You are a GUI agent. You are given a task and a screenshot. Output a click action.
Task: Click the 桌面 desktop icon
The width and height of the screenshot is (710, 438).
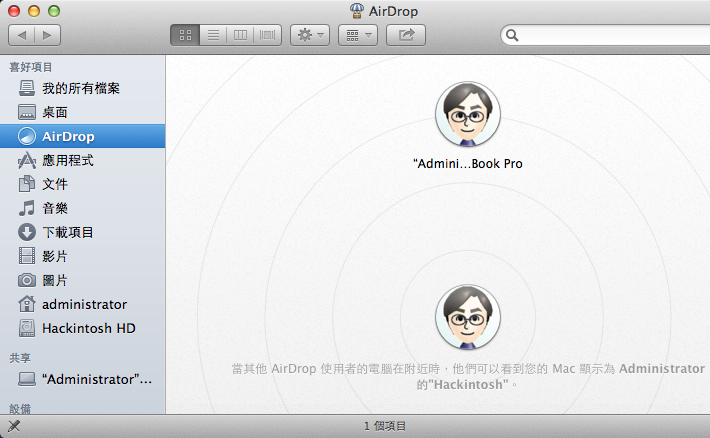(x=27, y=112)
